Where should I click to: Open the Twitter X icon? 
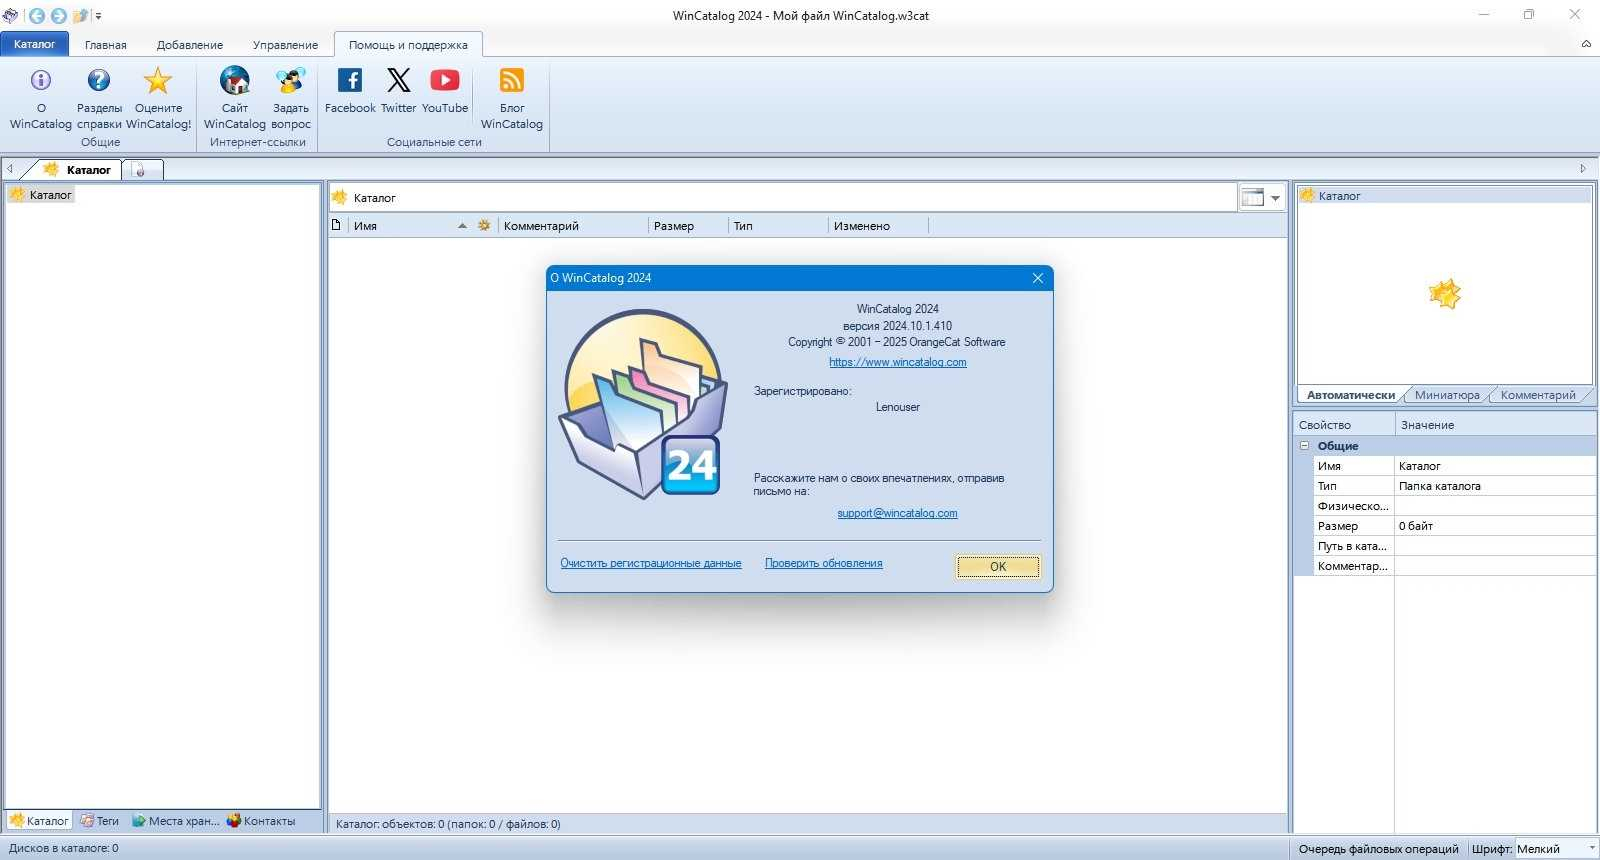[x=398, y=80]
